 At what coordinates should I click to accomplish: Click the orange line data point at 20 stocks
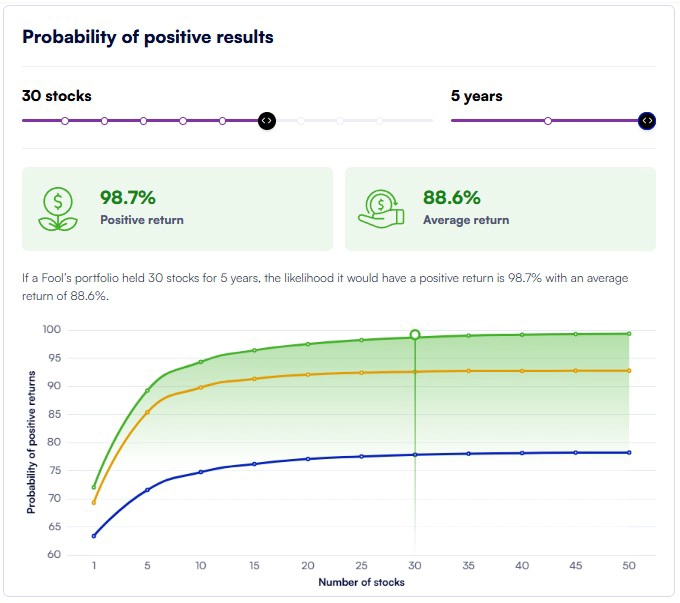308,375
